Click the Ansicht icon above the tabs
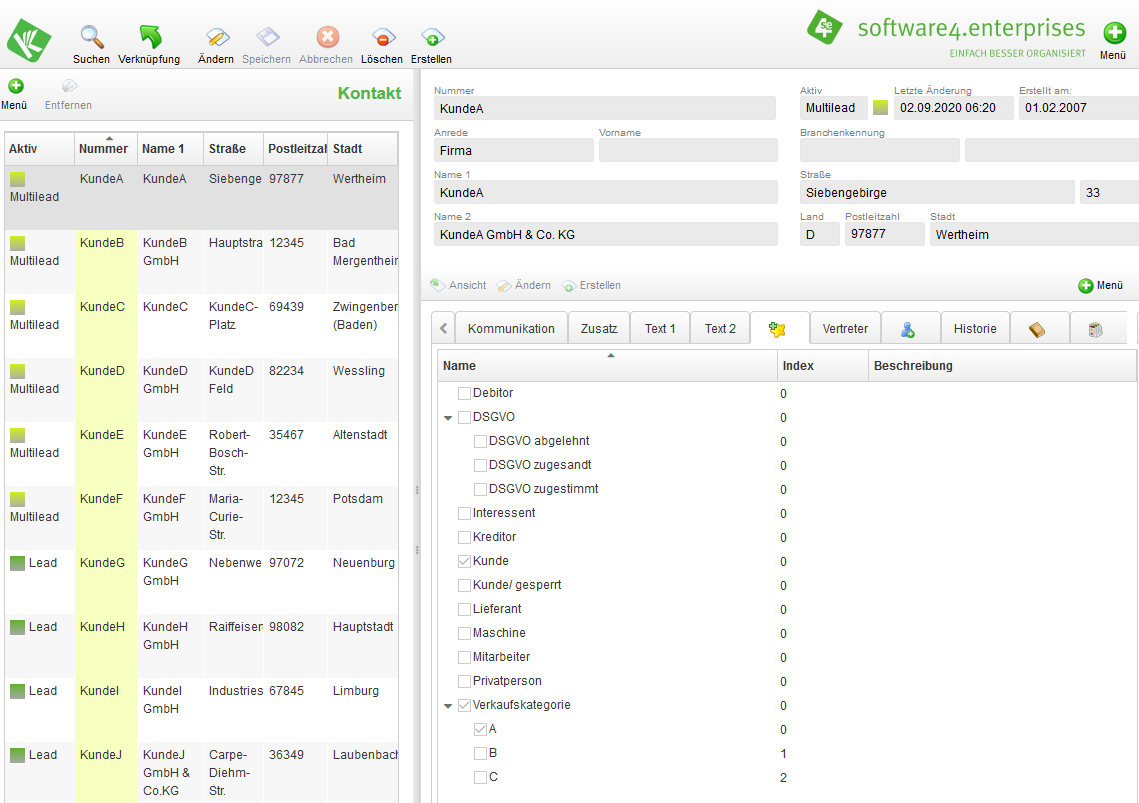The height and width of the screenshot is (803, 1139). pos(437,285)
